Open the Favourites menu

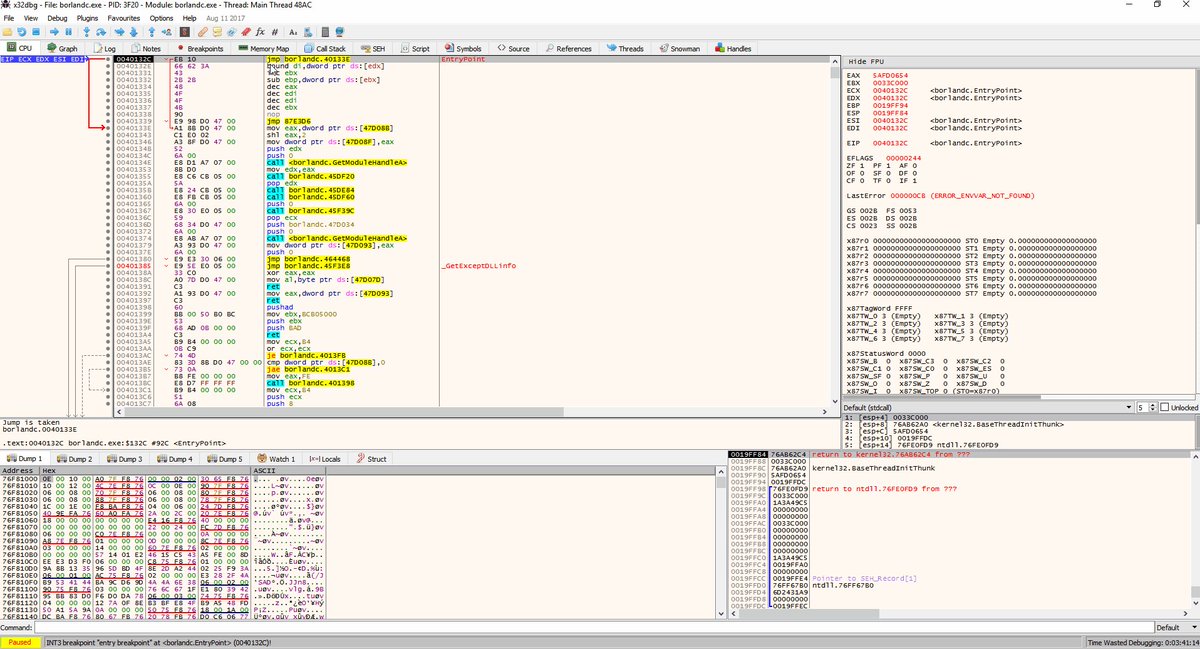click(124, 18)
